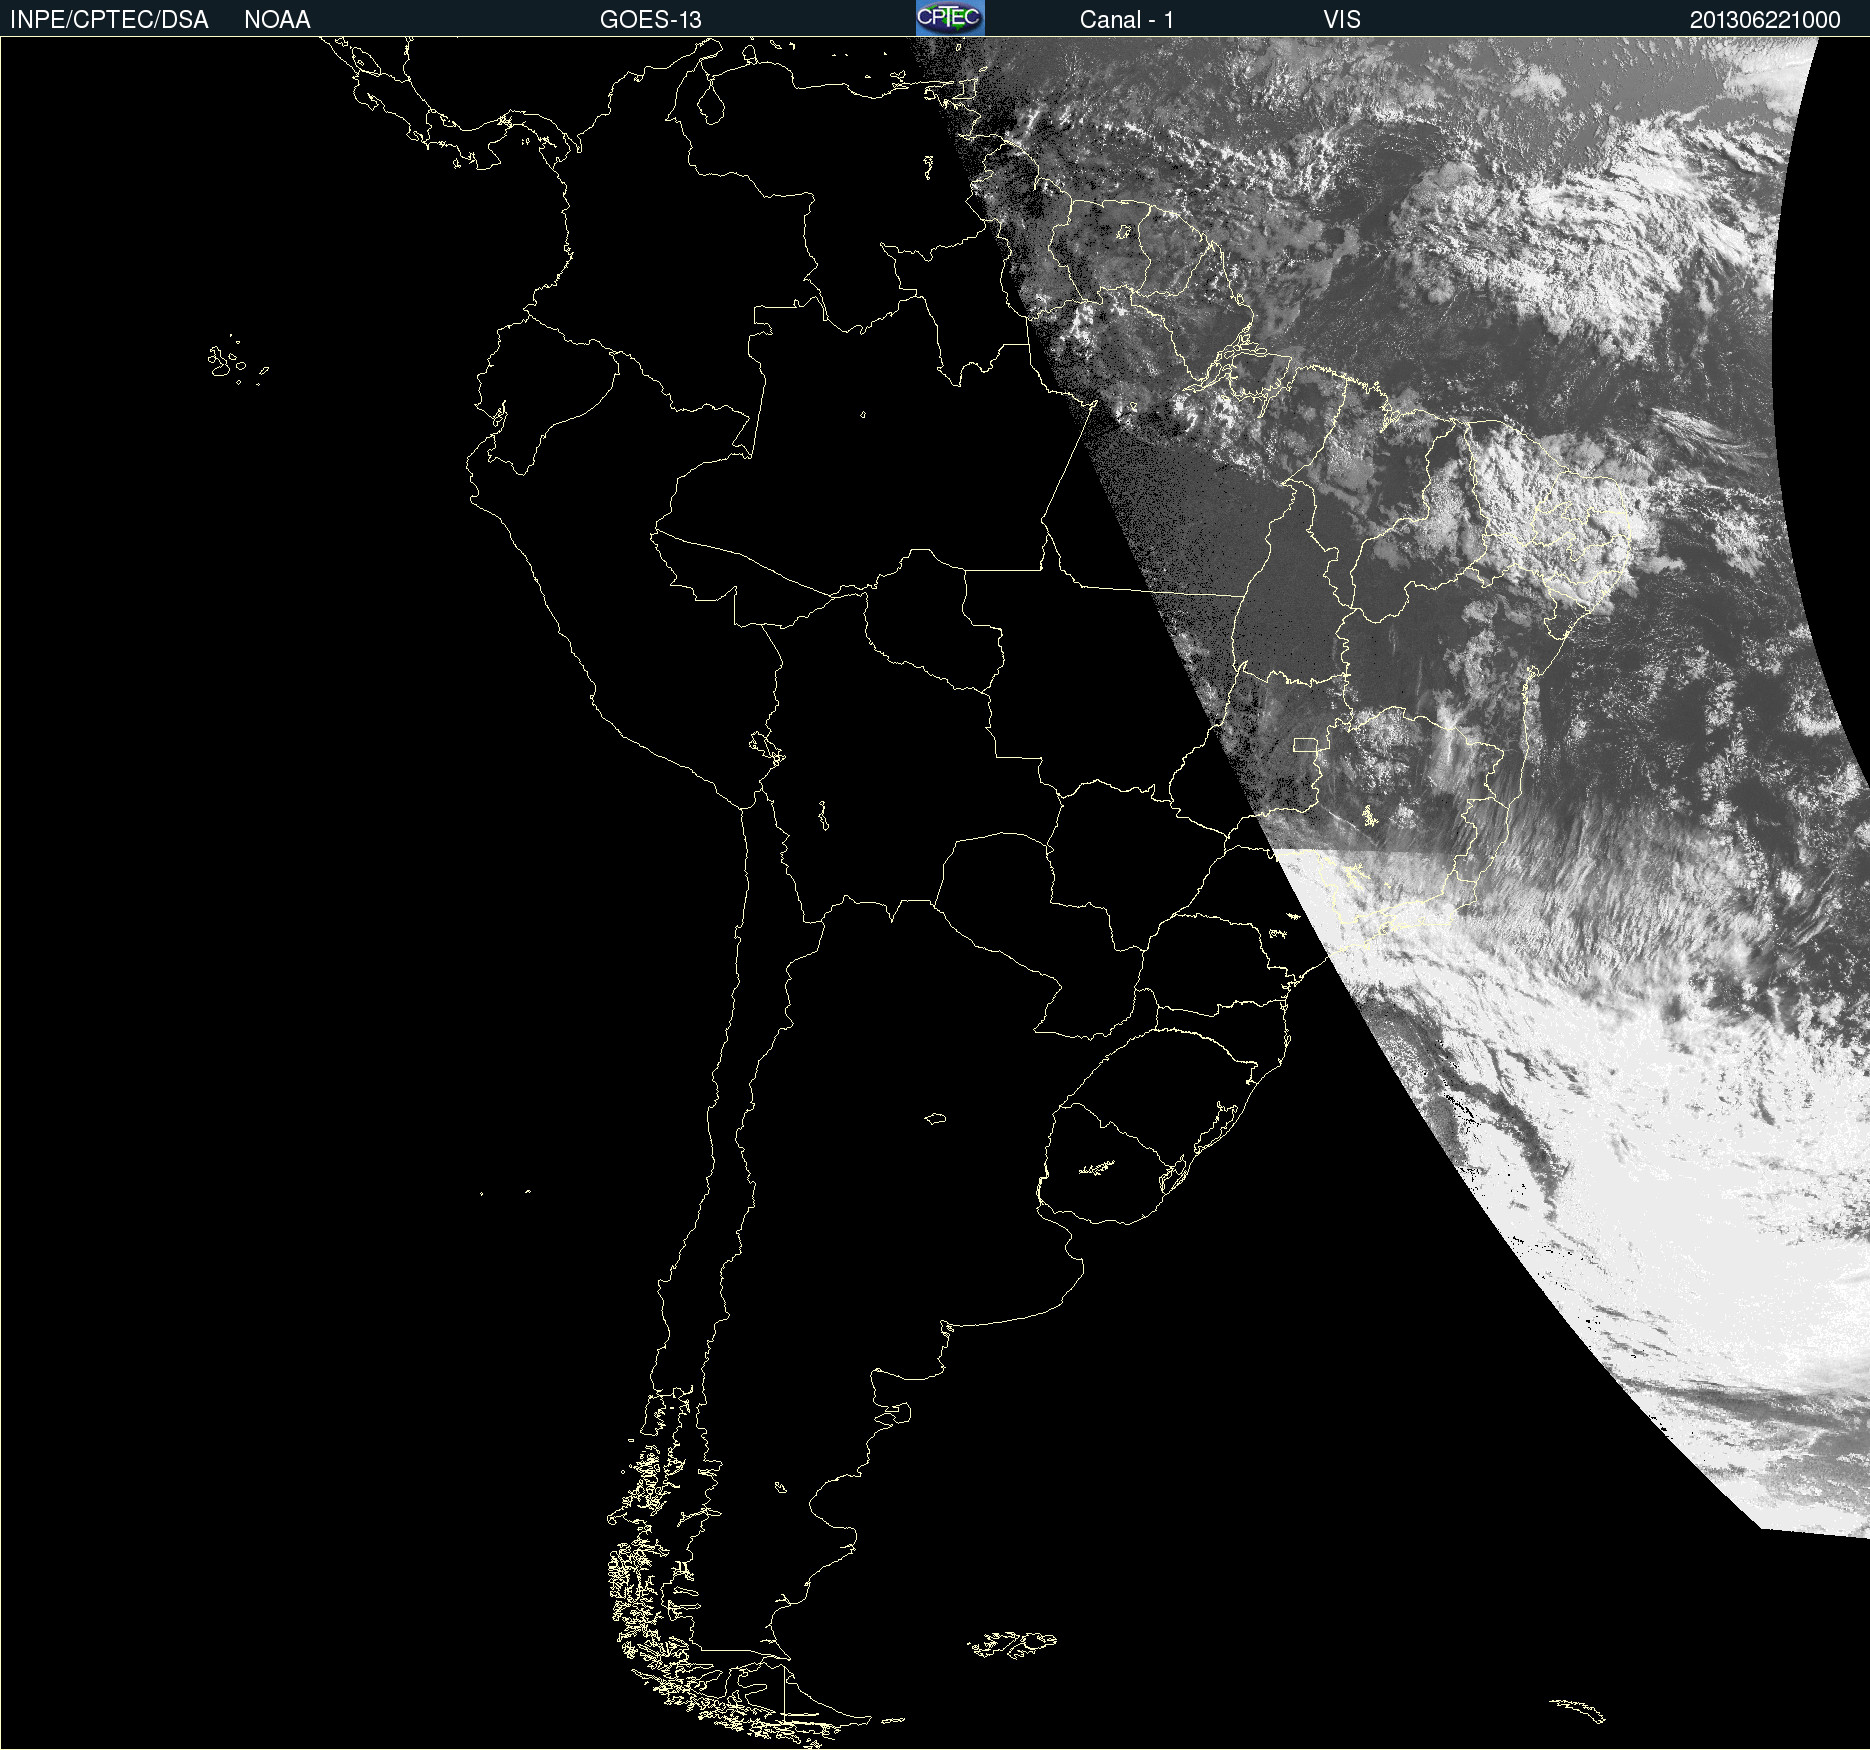The image size is (1870, 1750).
Task: Click the Mar Chiquita lake outline in Argentina
Action: [935, 1118]
